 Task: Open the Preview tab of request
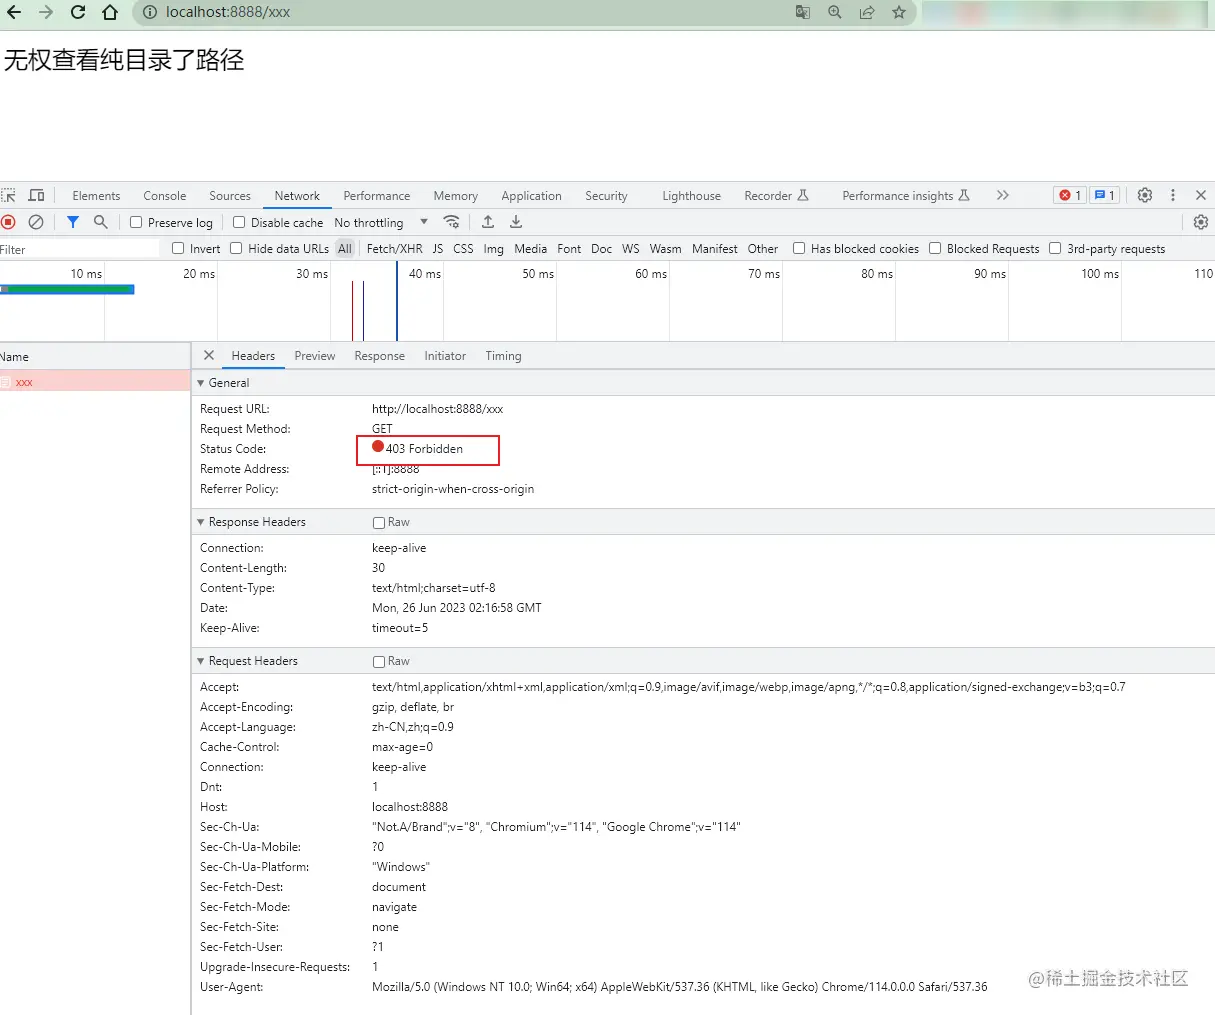[315, 356]
